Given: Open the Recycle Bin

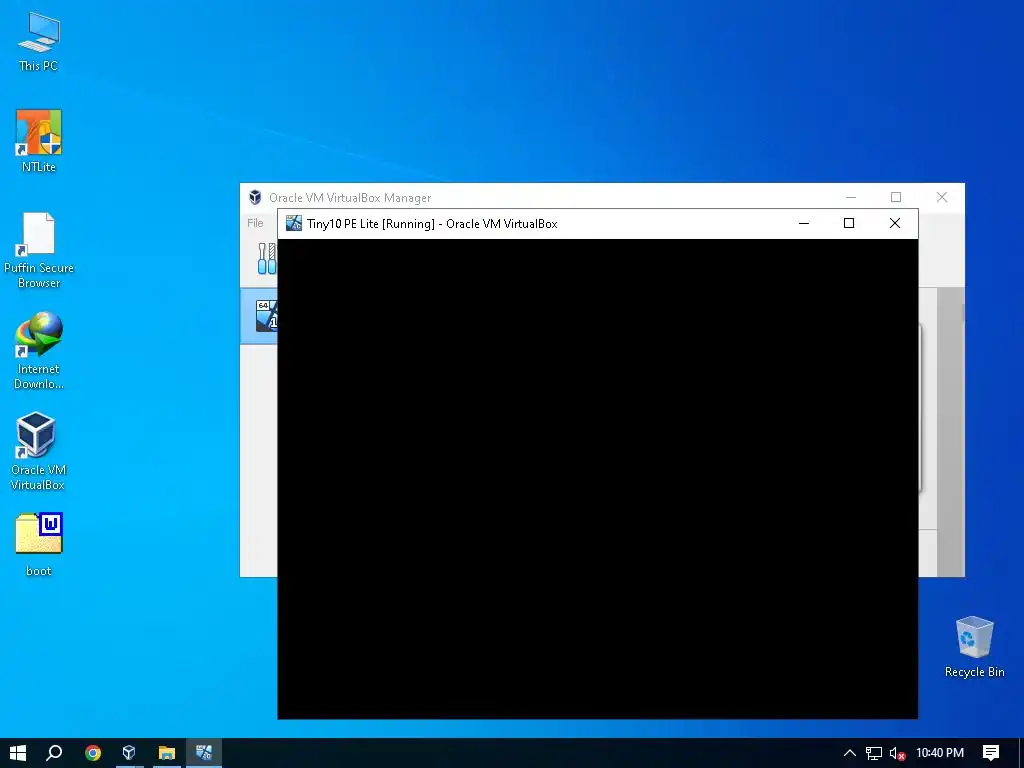Looking at the screenshot, I should [x=974, y=647].
